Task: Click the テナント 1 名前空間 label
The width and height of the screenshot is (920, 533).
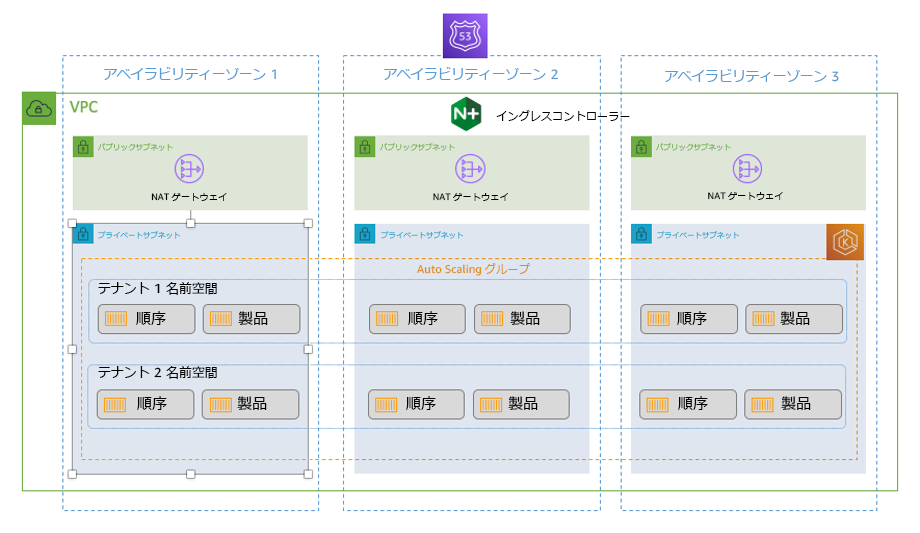Action: [157, 288]
